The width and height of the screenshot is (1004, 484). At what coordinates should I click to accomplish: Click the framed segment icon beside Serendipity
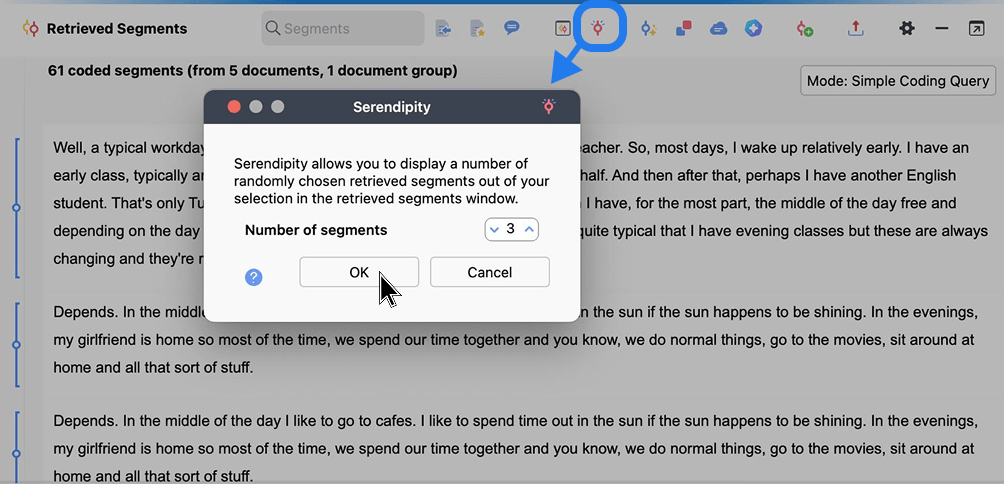(563, 28)
